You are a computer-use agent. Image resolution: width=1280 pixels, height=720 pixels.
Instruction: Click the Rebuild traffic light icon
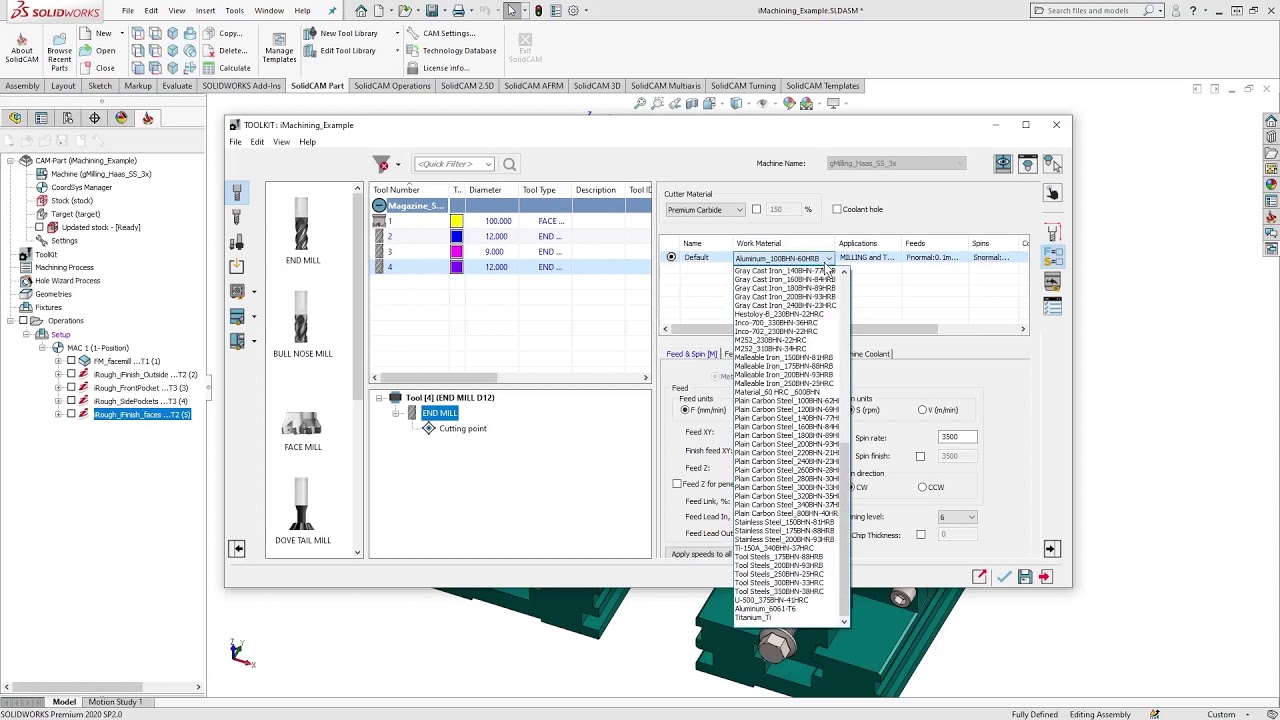539,11
